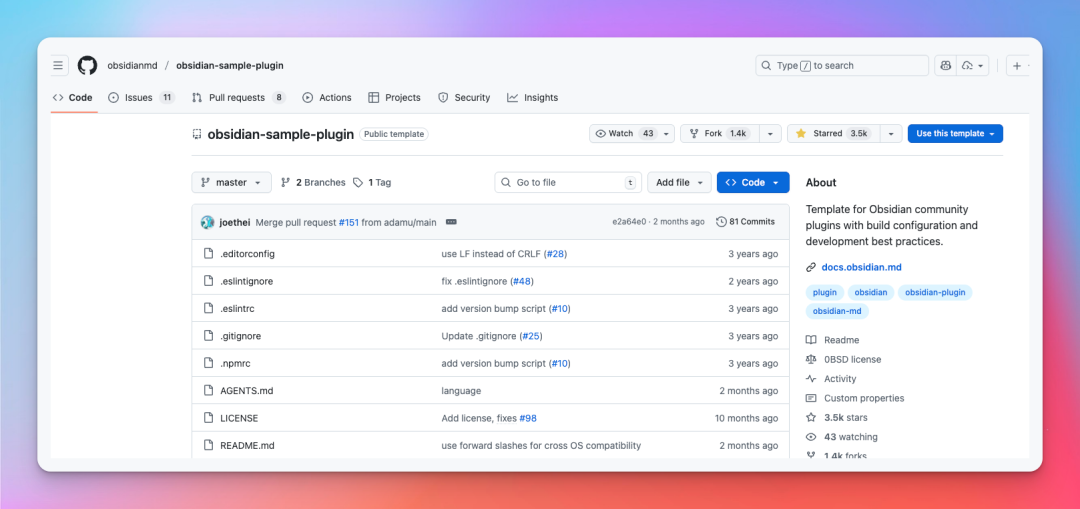Click the eye icon beside 43 watching

coord(811,437)
